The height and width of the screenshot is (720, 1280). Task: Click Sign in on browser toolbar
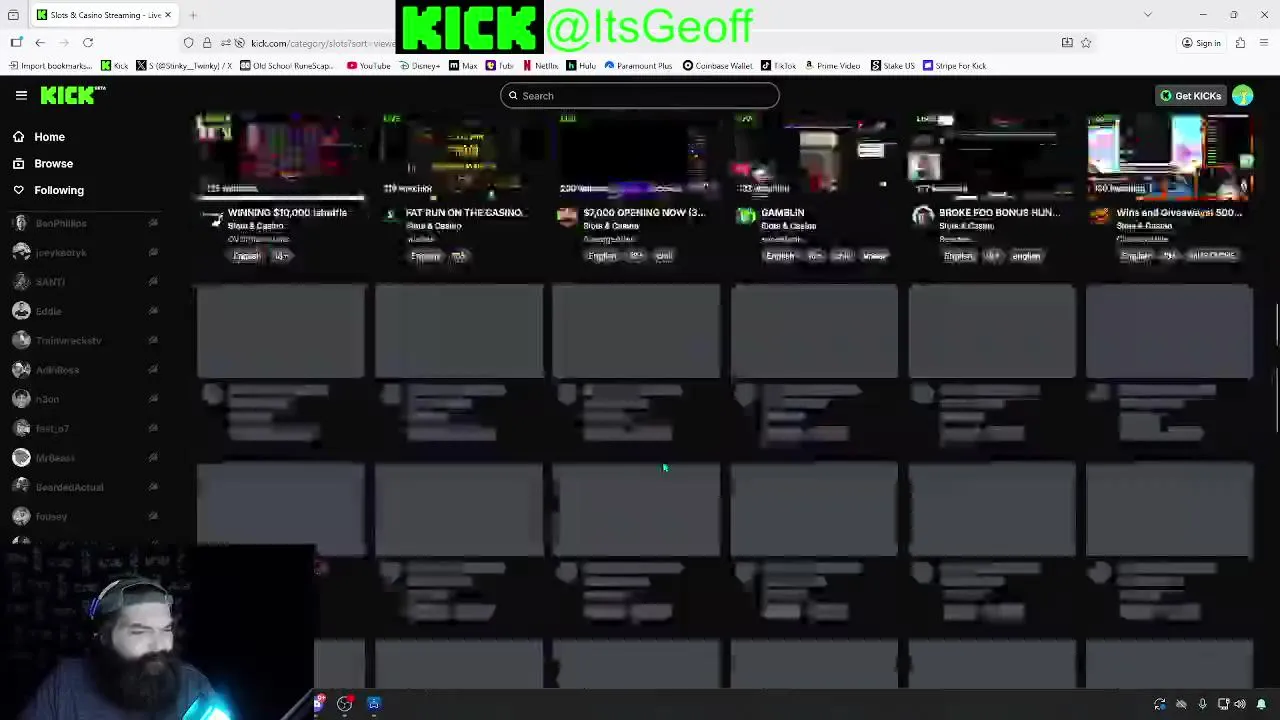[1201, 43]
